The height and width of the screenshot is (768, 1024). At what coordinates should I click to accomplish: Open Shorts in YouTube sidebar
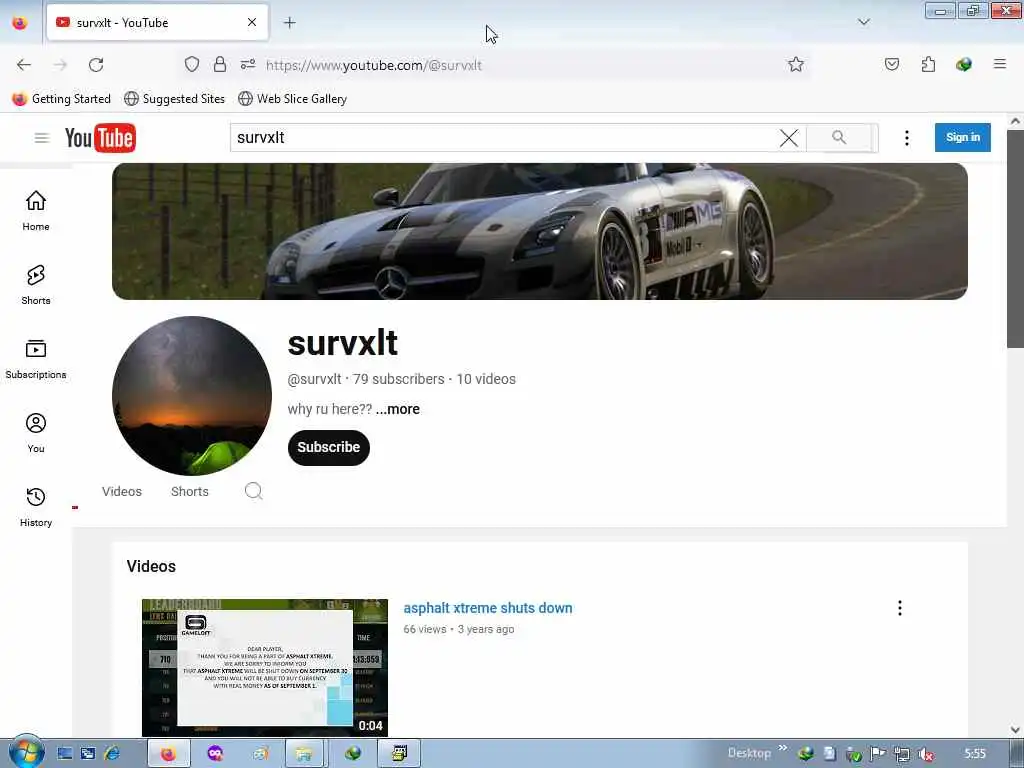36,285
